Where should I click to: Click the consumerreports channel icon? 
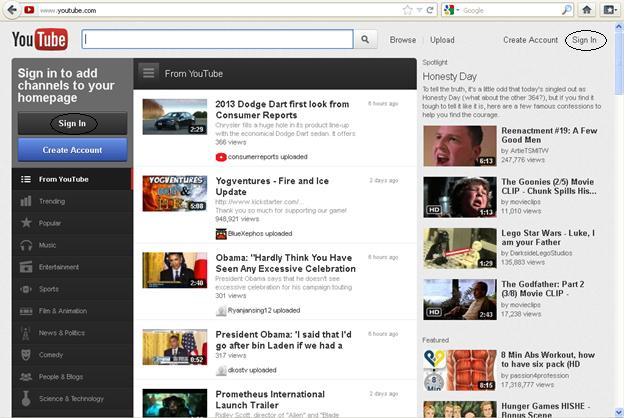click(x=221, y=157)
